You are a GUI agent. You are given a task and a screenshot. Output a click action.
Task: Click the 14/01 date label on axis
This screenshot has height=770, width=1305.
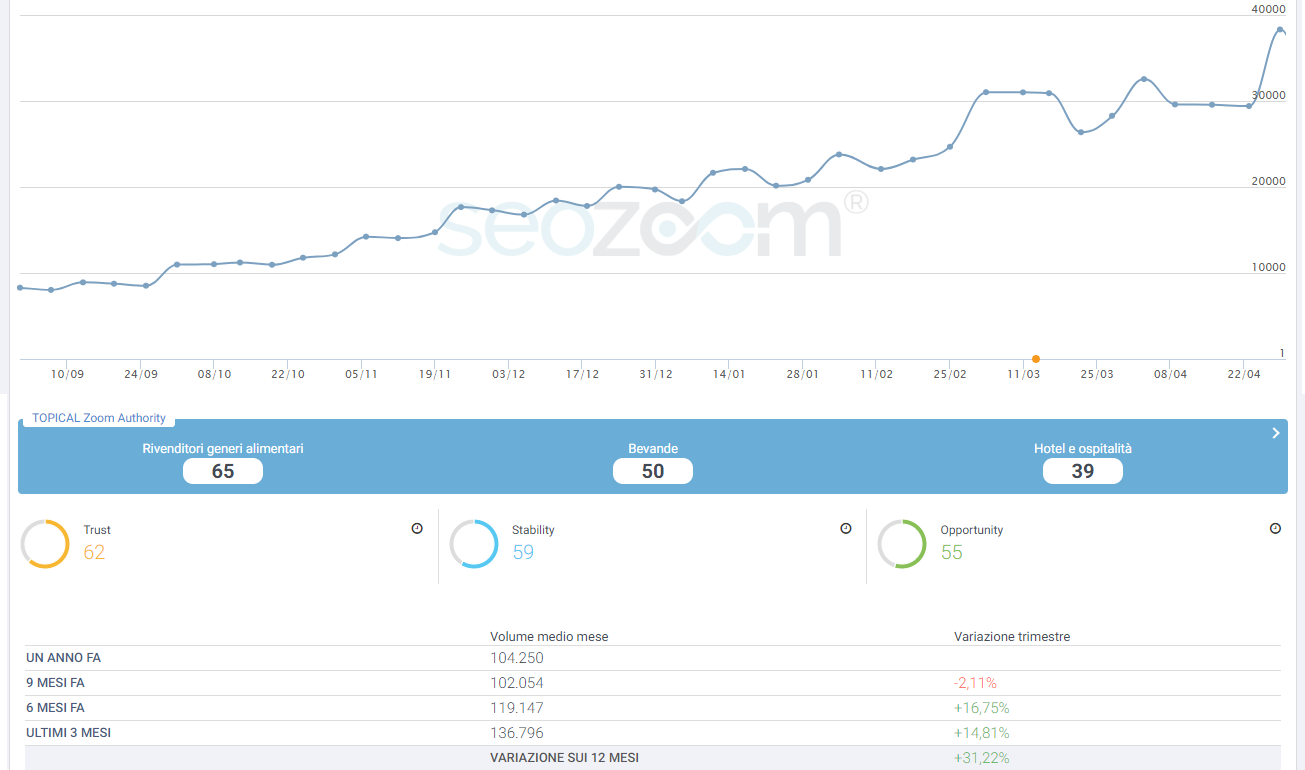pos(729,374)
